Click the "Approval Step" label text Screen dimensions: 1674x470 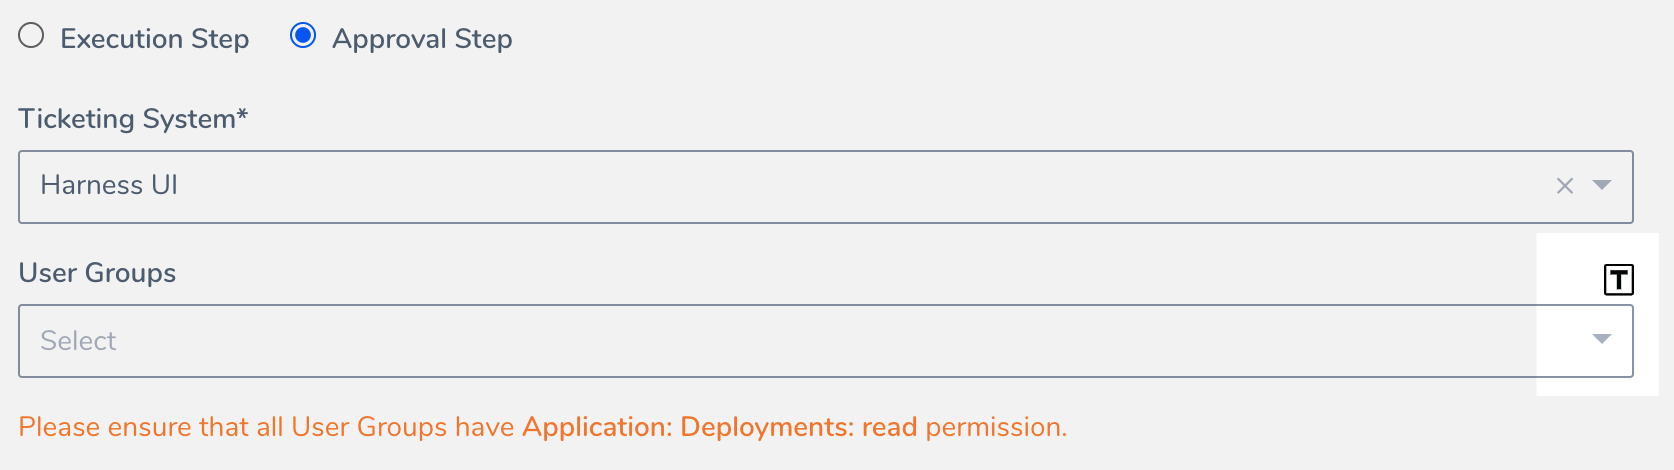point(422,39)
